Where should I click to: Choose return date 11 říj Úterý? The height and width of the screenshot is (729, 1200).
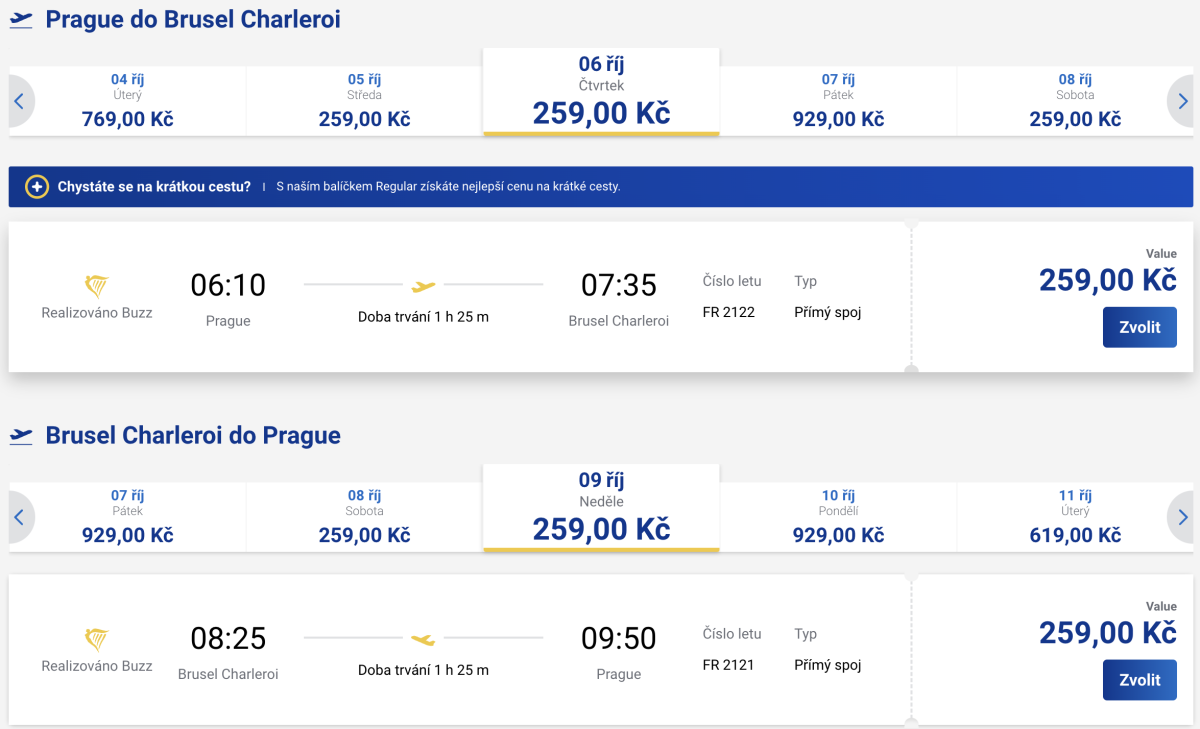1075,517
